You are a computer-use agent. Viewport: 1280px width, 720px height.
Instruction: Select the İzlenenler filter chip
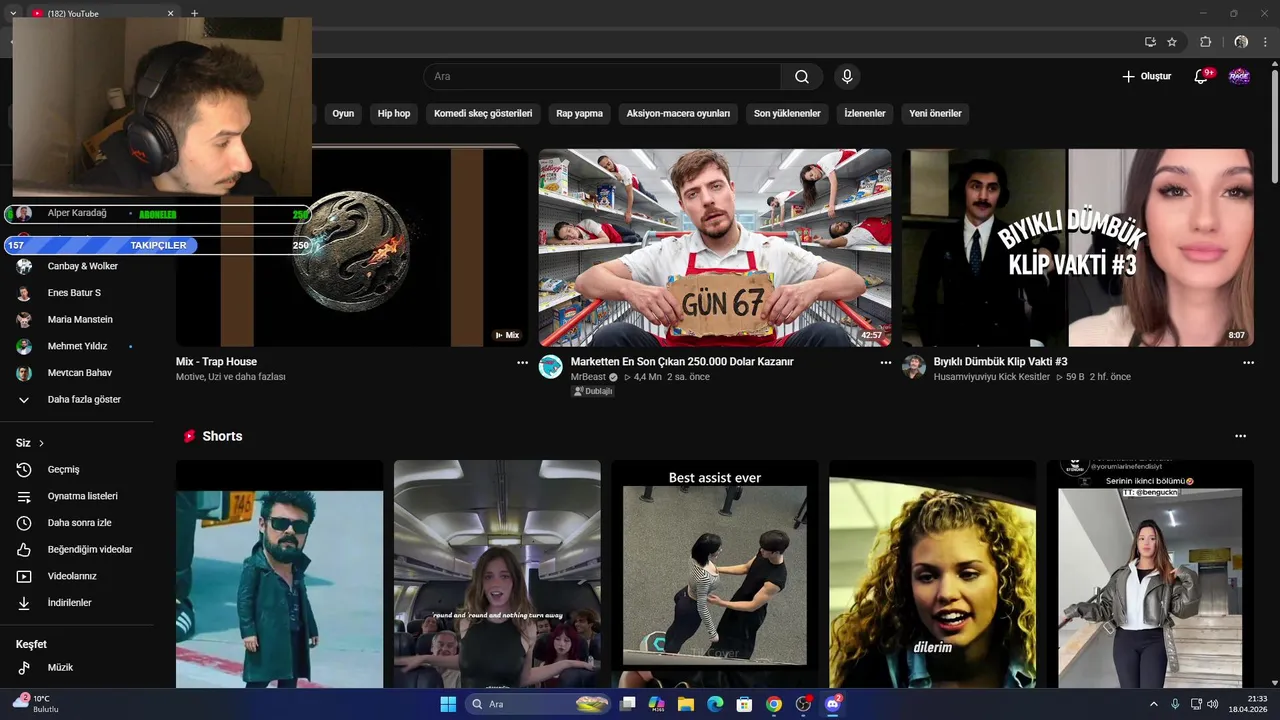point(865,114)
